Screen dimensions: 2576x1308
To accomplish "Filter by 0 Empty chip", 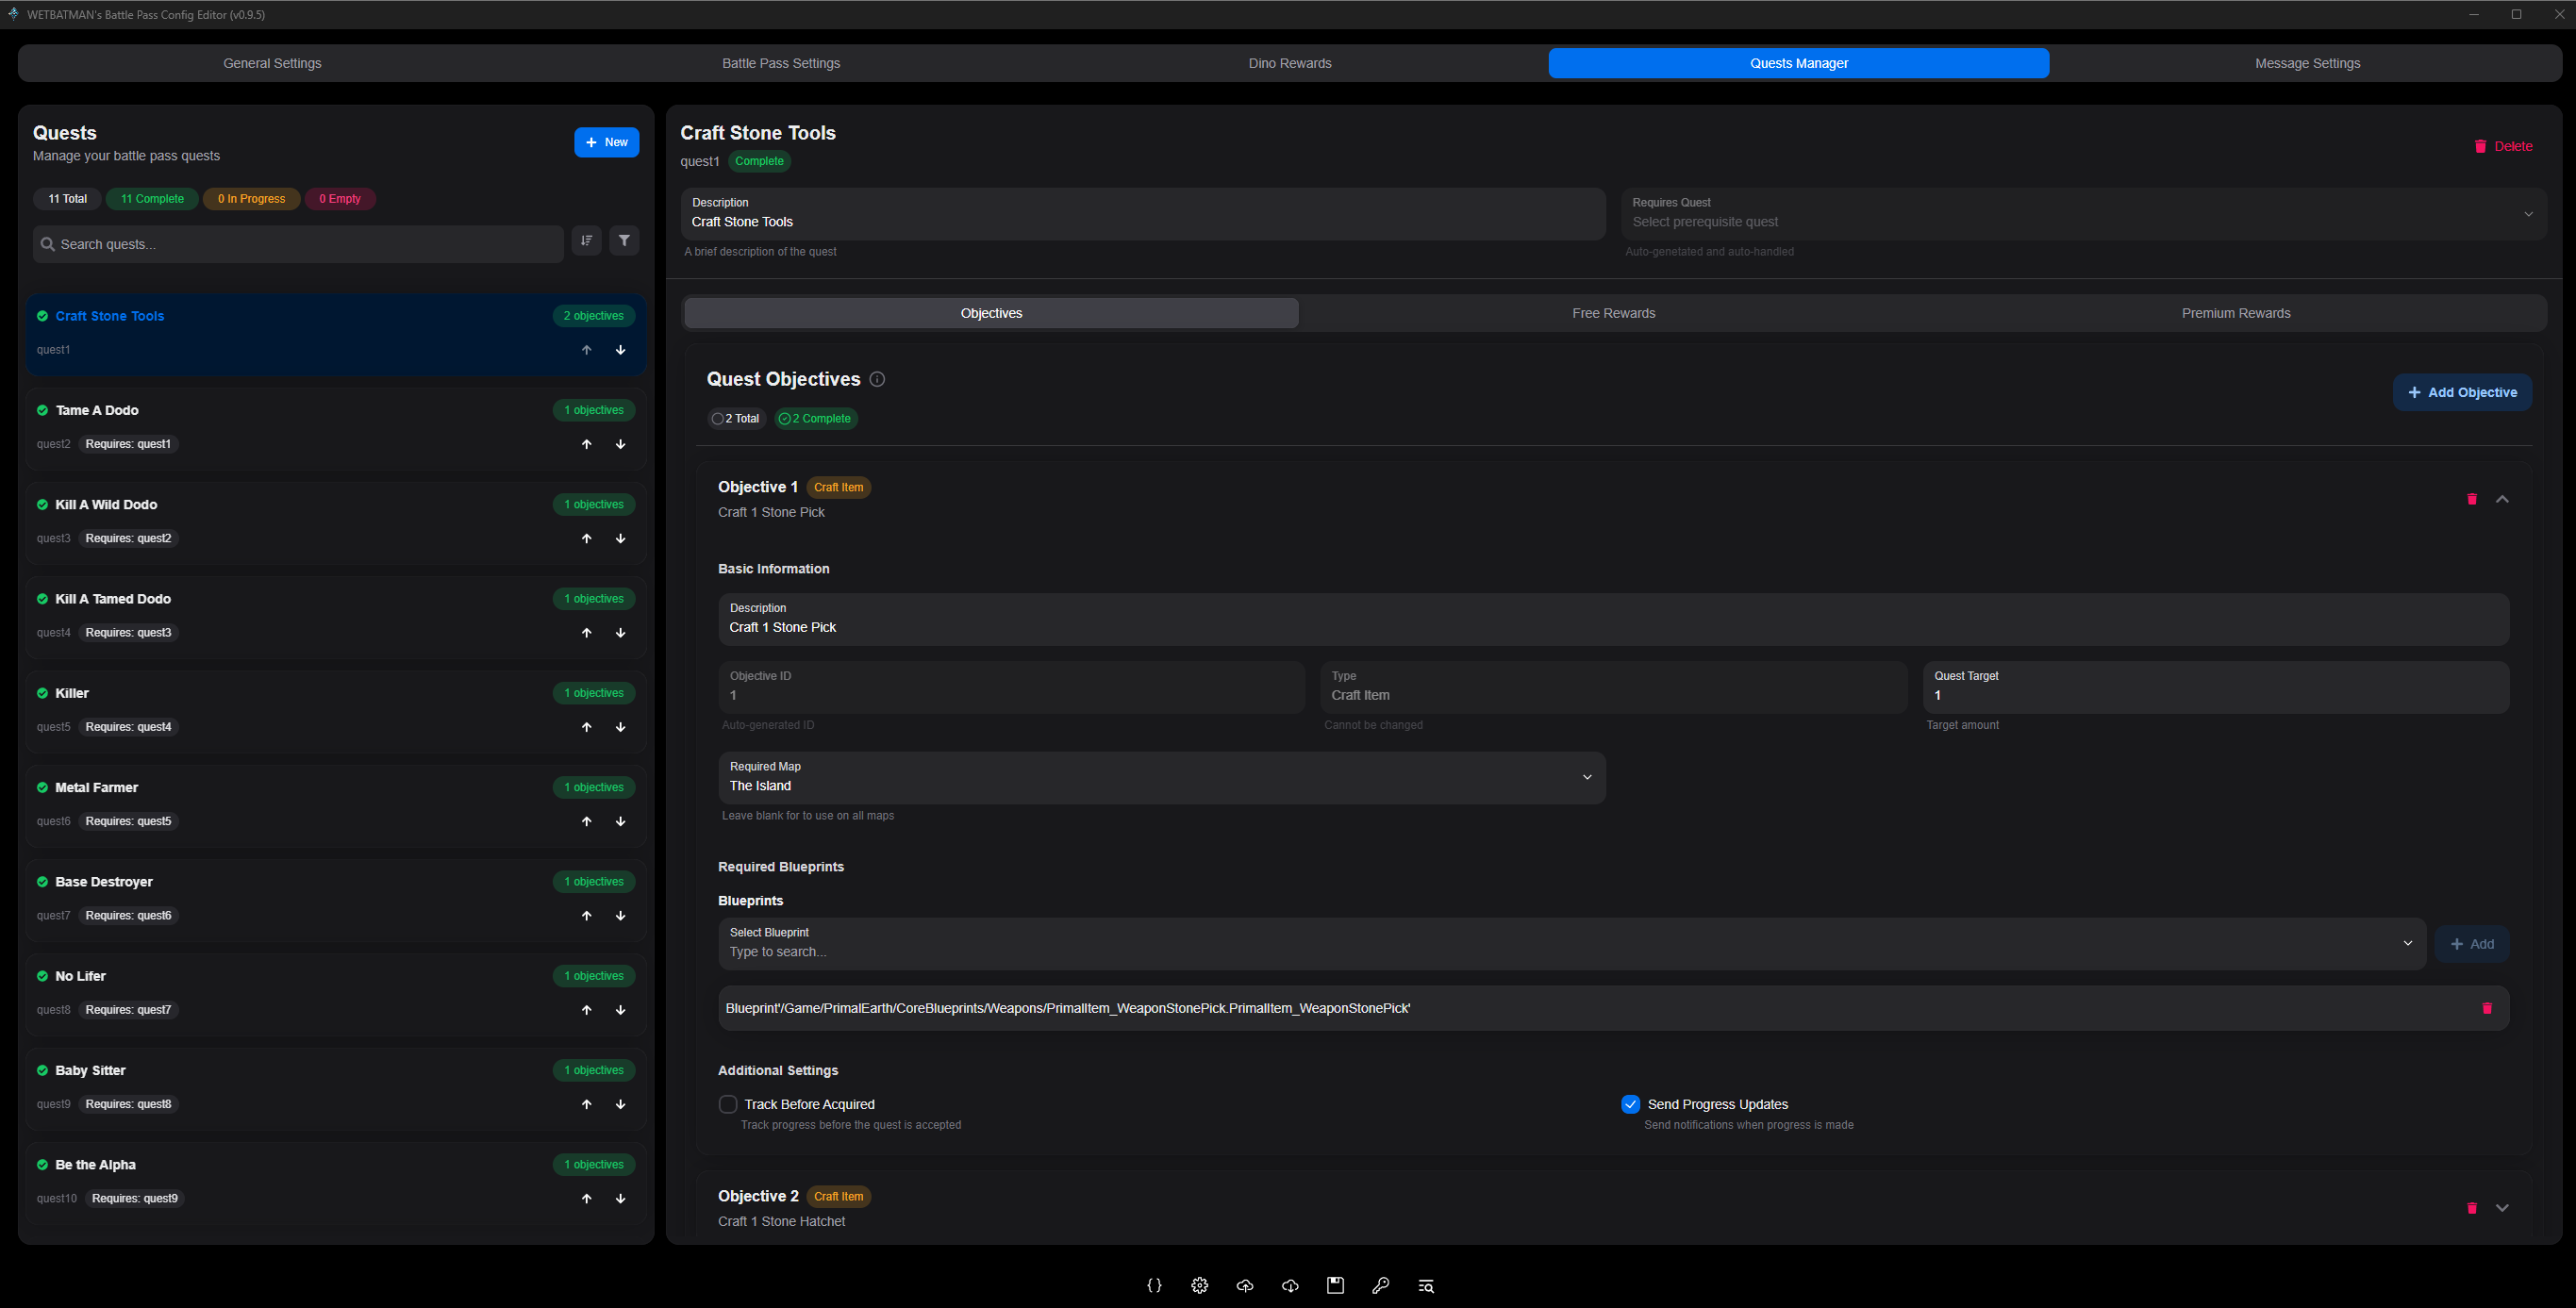I will [x=340, y=199].
